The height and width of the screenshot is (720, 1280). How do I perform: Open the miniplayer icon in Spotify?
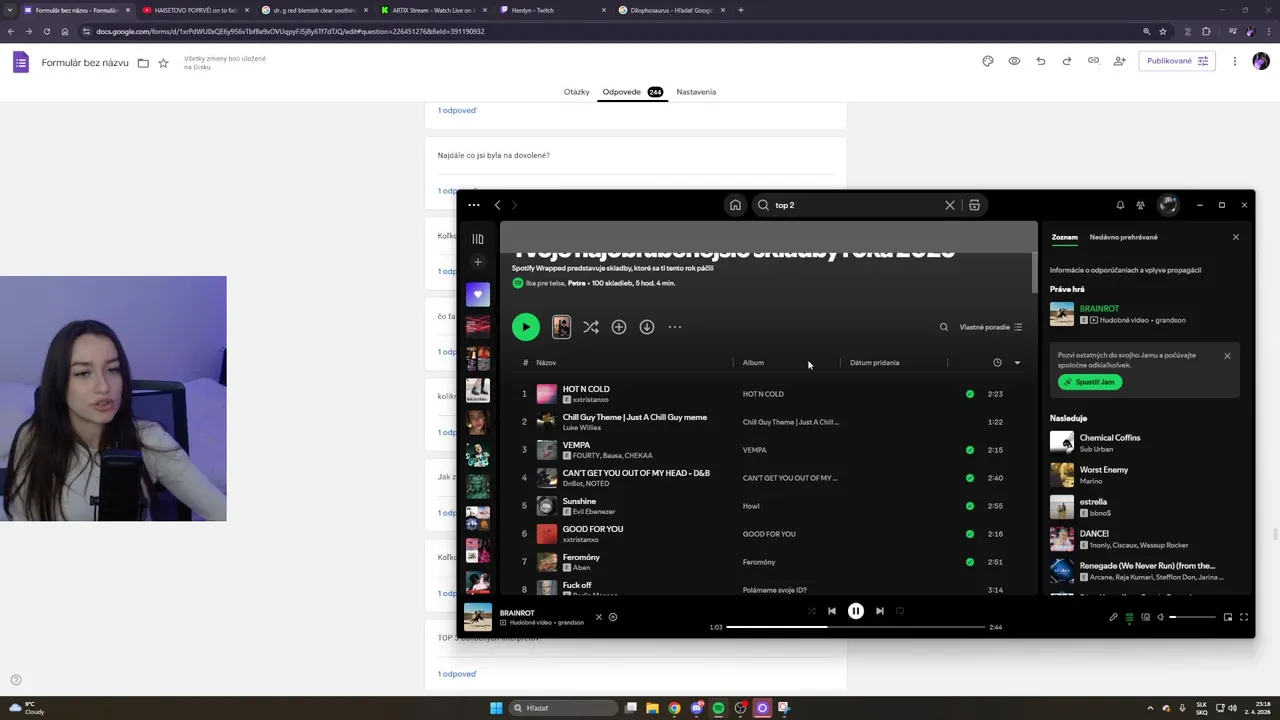pyautogui.click(x=1228, y=617)
